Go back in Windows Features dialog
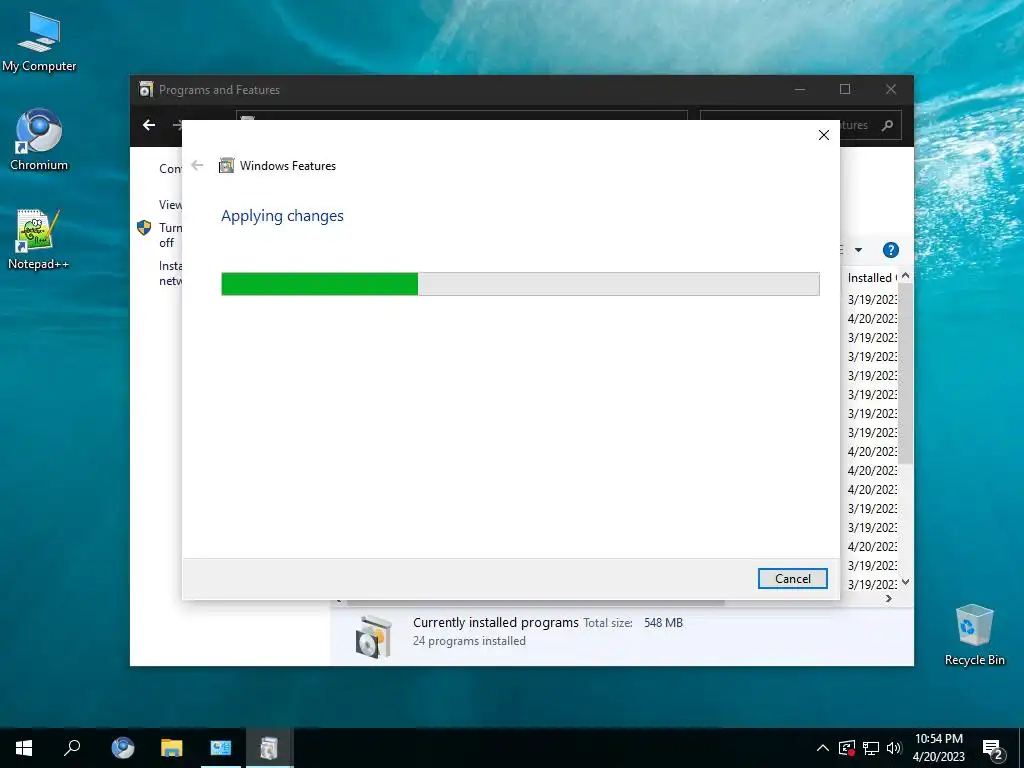 pyautogui.click(x=197, y=166)
